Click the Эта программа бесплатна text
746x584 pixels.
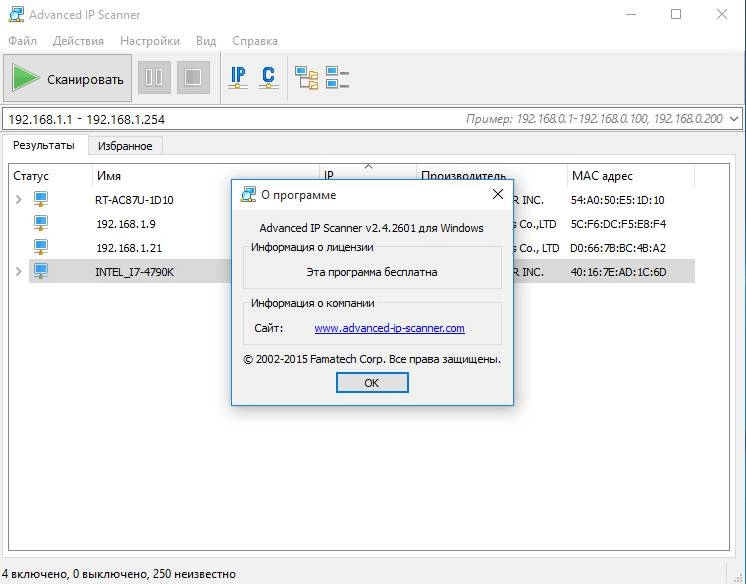372,272
